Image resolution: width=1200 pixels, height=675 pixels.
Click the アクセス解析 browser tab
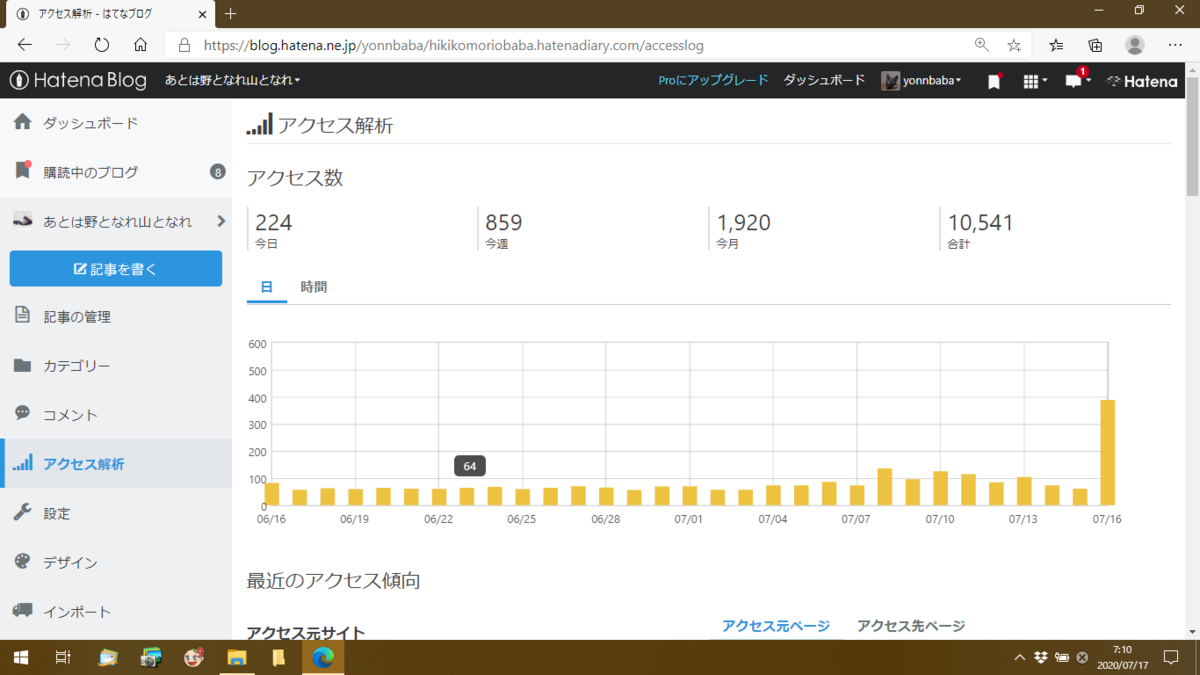[109, 14]
